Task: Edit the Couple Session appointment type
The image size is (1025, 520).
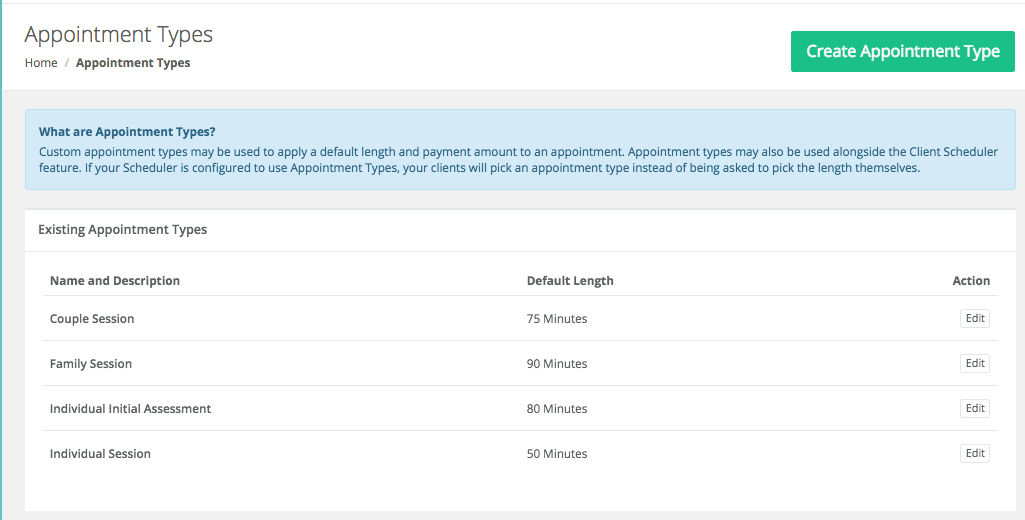Action: [x=975, y=319]
